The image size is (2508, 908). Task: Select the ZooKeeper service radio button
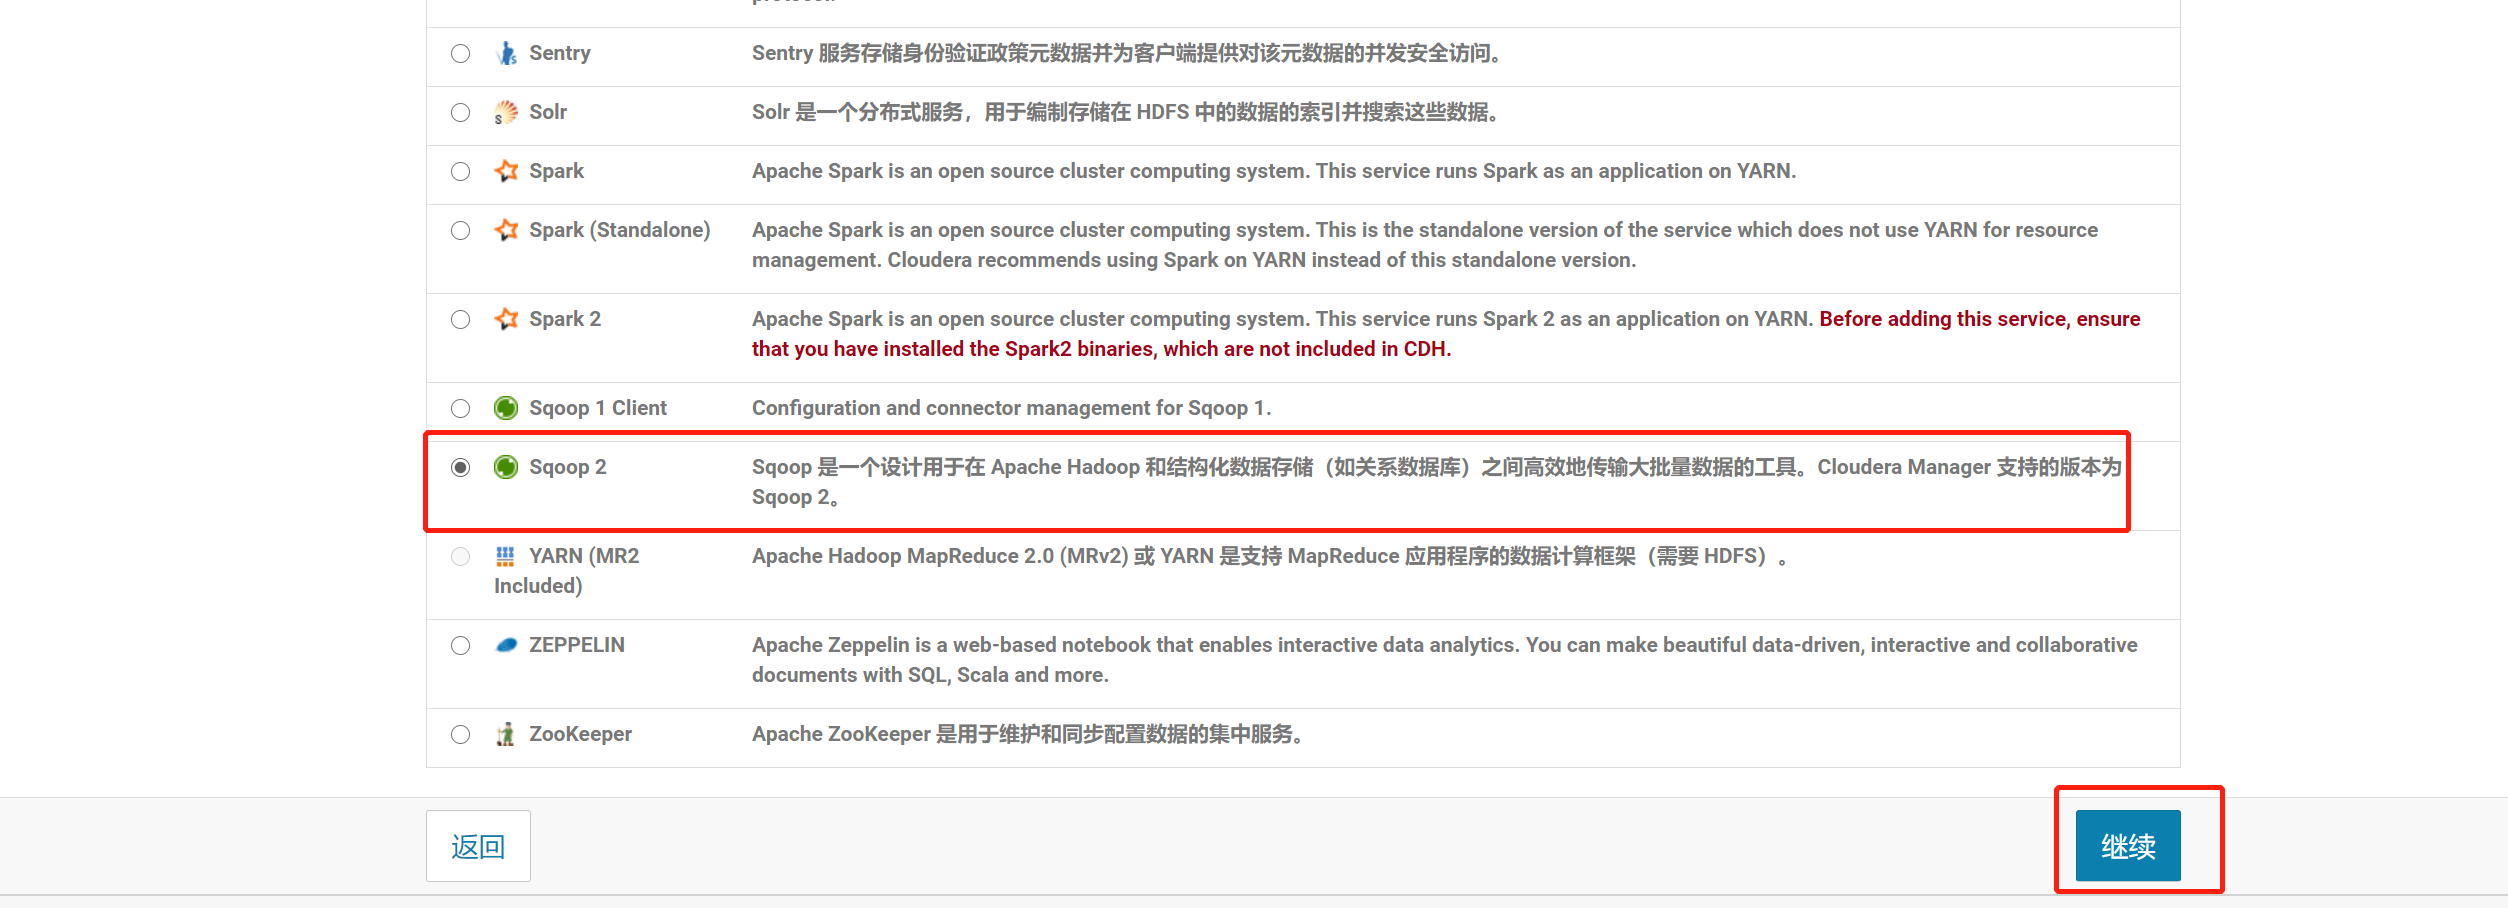(x=461, y=734)
